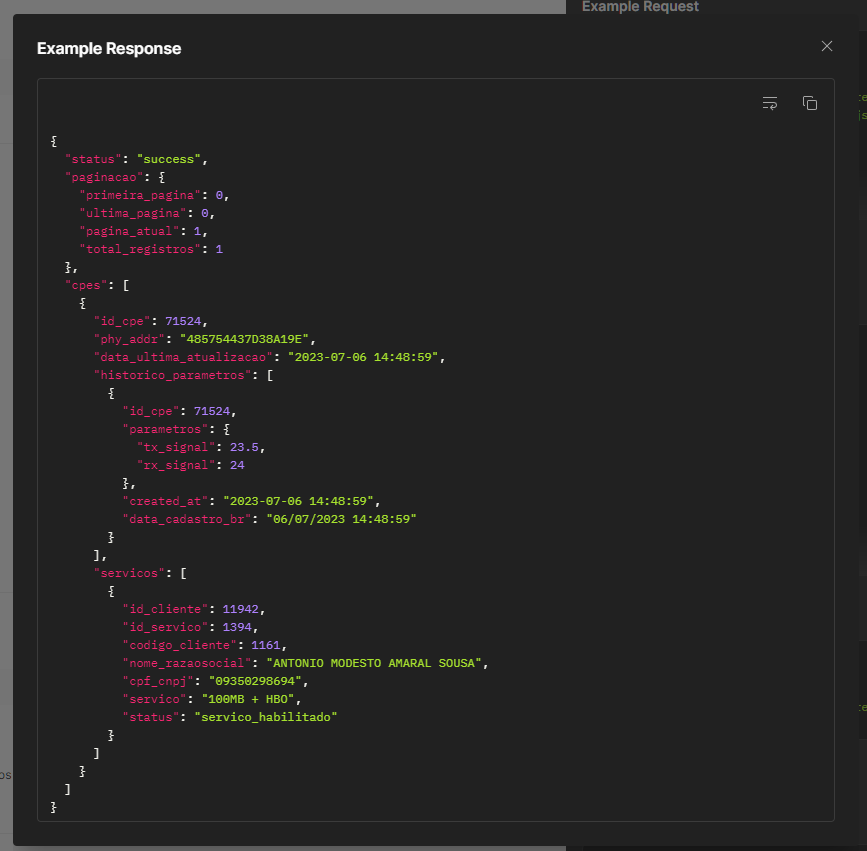Click the "Example Request" heading behind dialog
The width and height of the screenshot is (867, 851).
640,7
